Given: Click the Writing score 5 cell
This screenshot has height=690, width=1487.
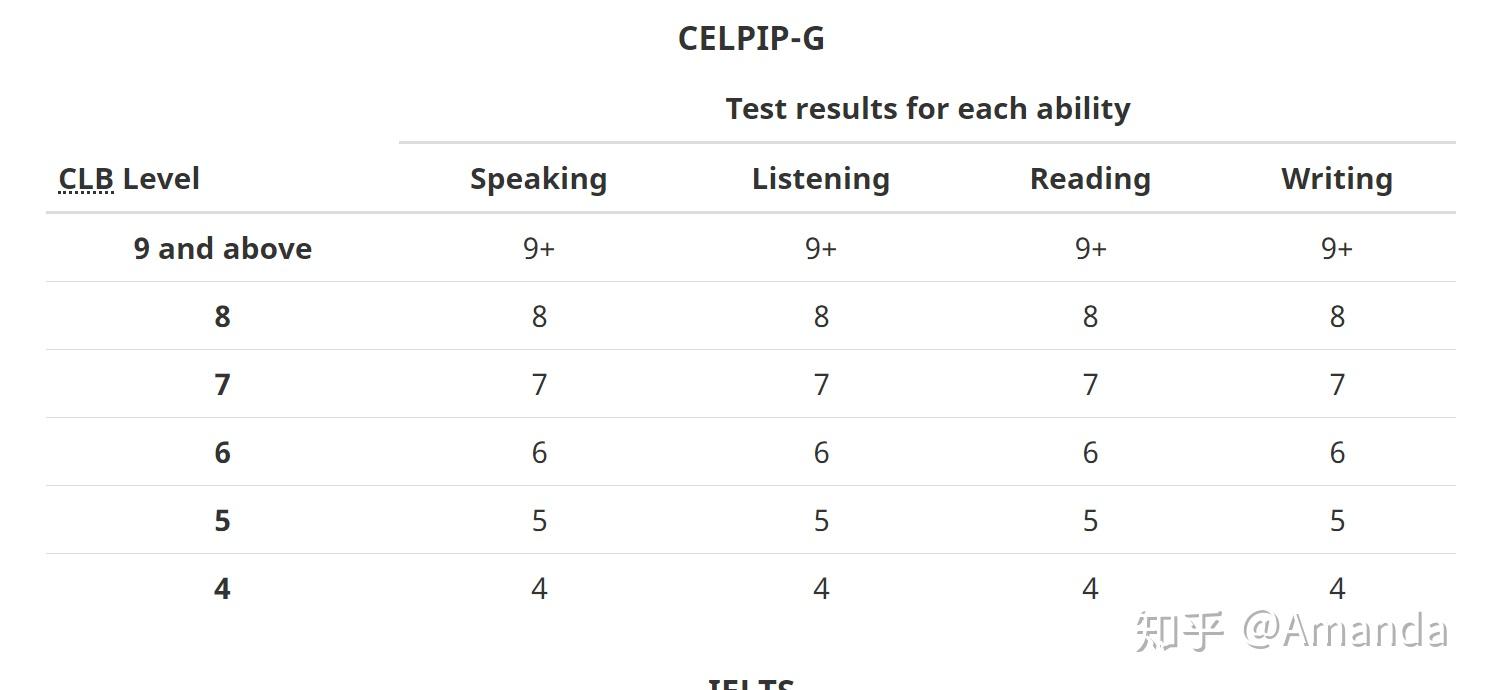Looking at the screenshot, I should (x=1337, y=521).
